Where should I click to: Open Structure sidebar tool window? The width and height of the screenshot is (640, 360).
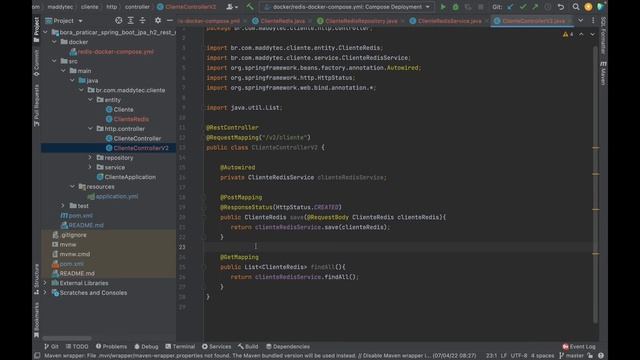(x=36, y=279)
